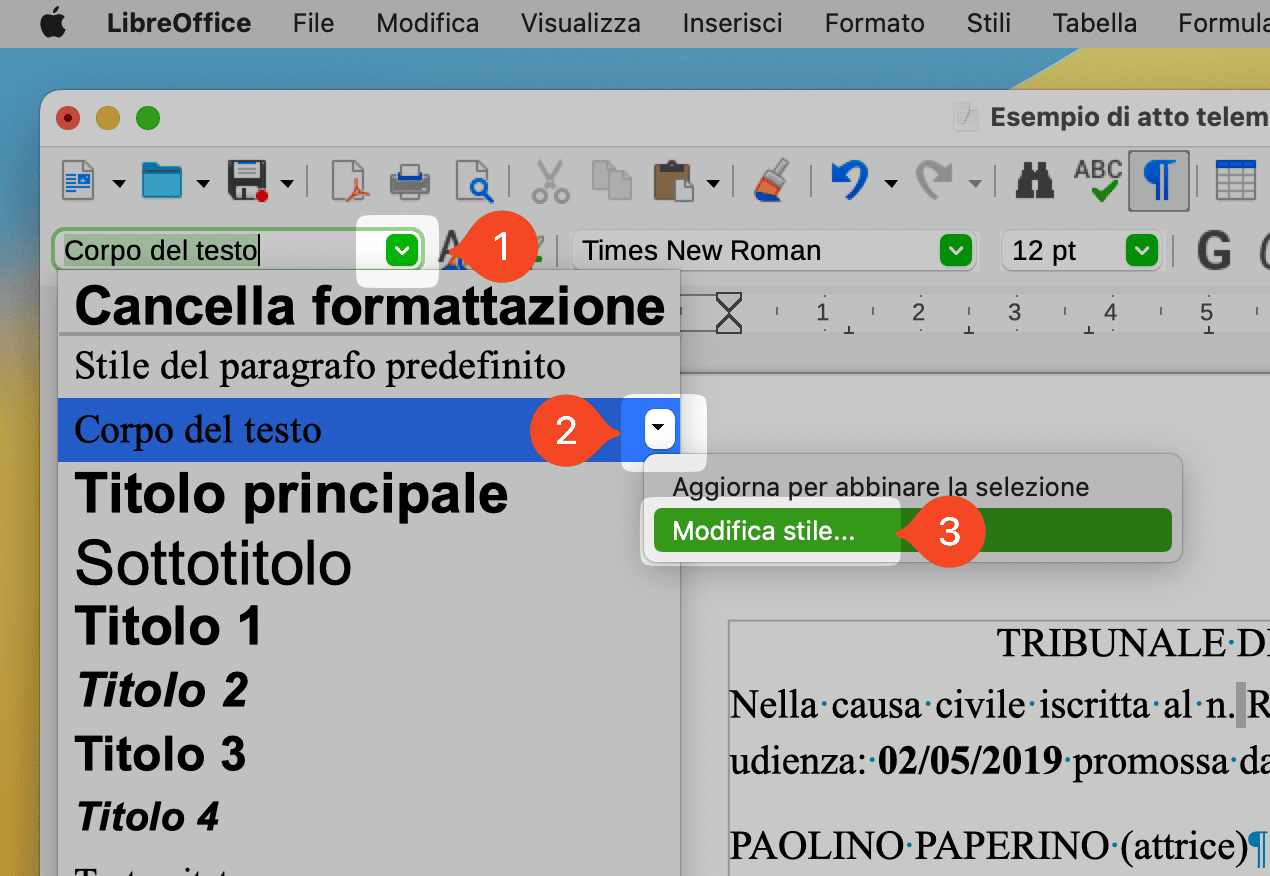Click the Redo arrow icon
This screenshot has height=876, width=1270.
point(936,181)
